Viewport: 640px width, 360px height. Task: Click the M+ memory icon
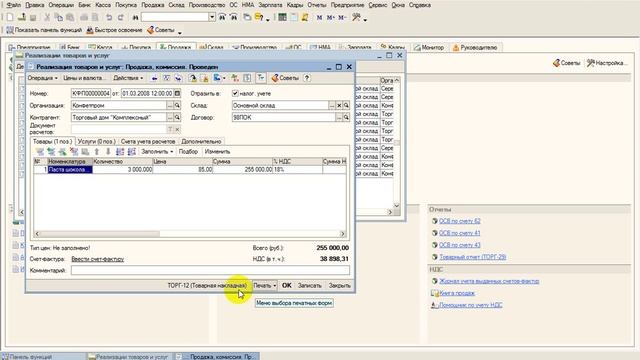pyautogui.click(x=331, y=17)
